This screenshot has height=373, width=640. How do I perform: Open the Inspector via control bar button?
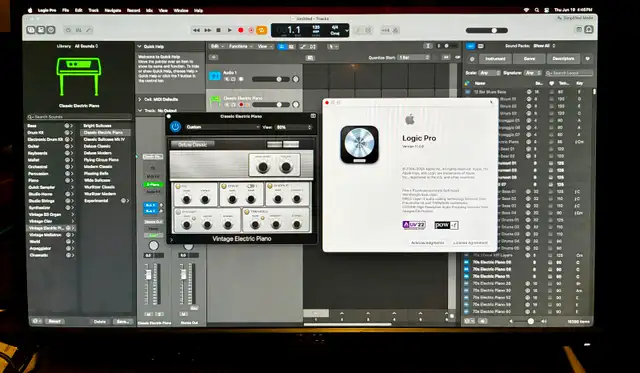coord(41,30)
